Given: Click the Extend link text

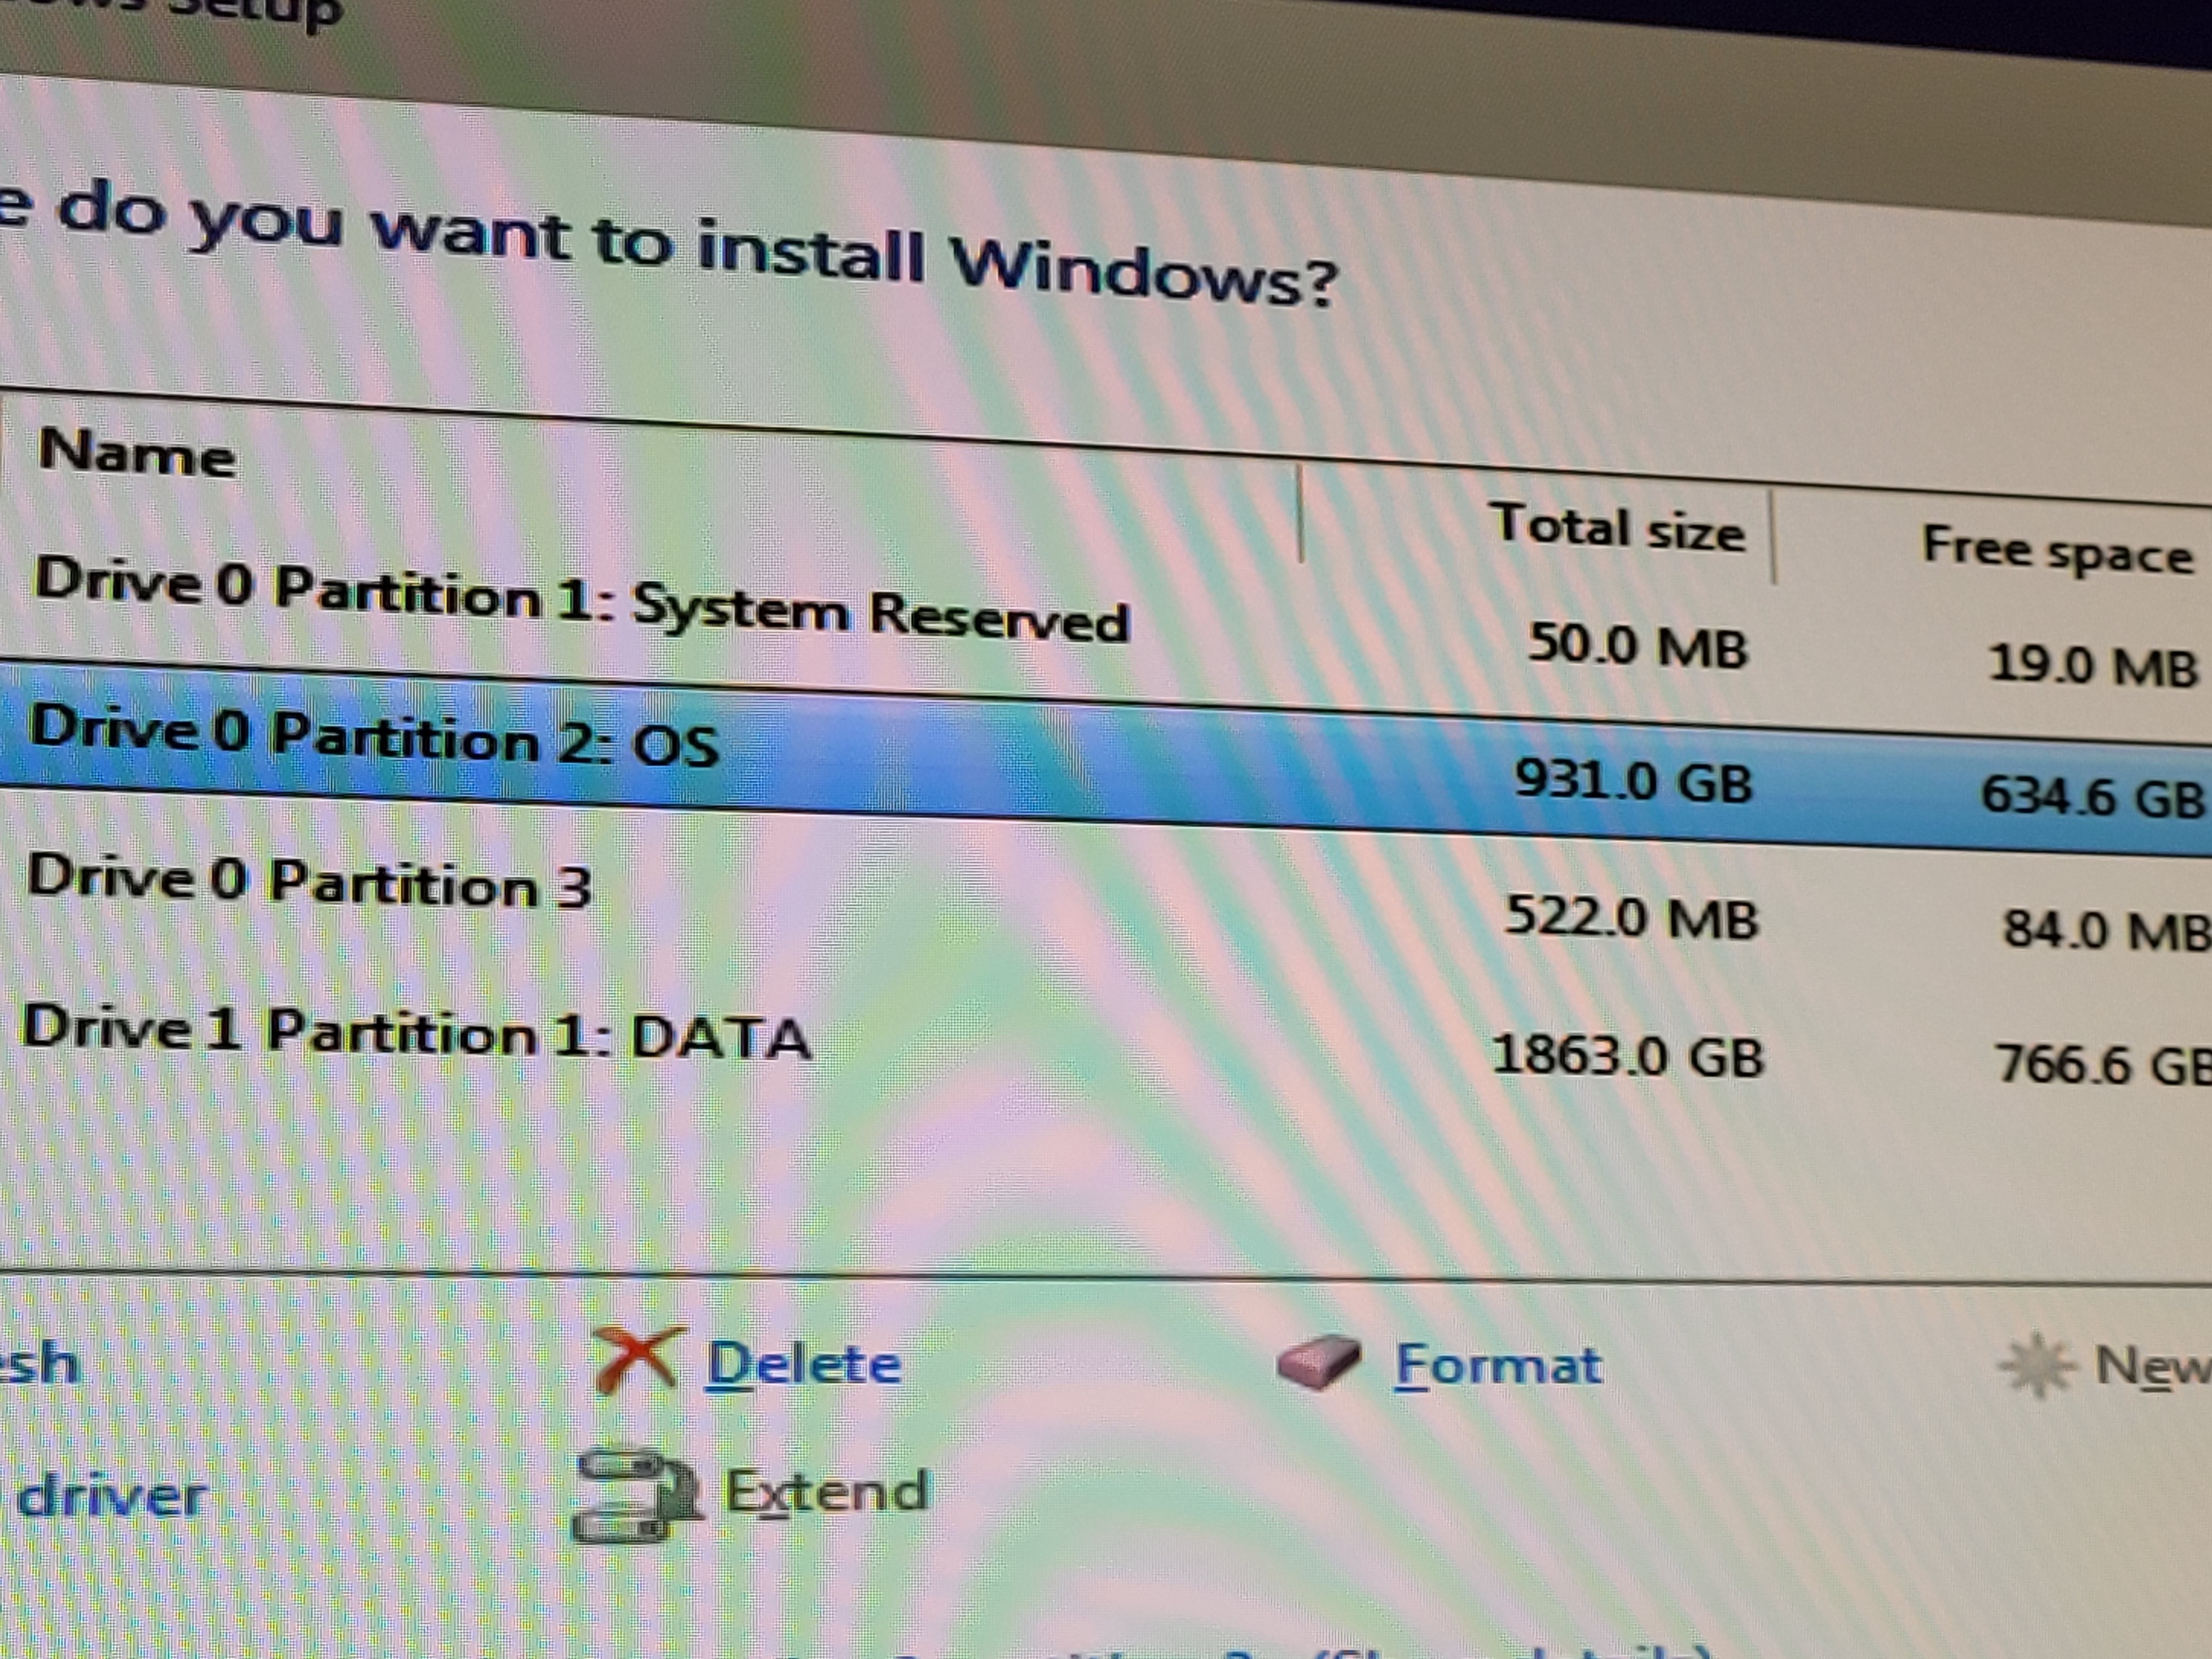Looking at the screenshot, I should pyautogui.click(x=826, y=1492).
